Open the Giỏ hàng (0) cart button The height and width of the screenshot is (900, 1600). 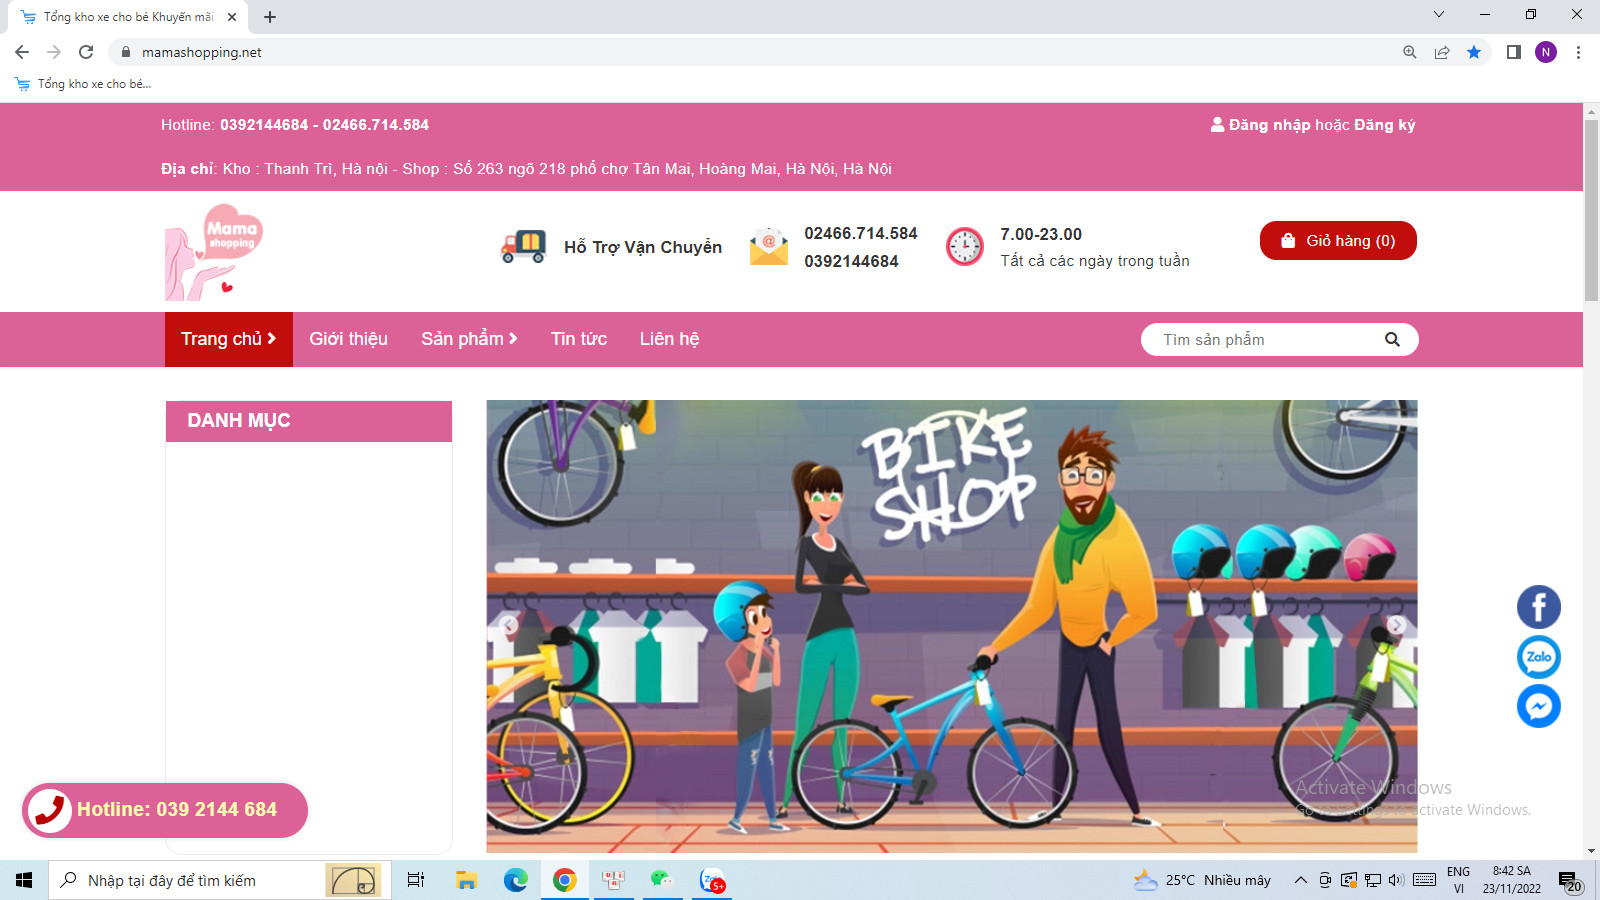[1338, 241]
